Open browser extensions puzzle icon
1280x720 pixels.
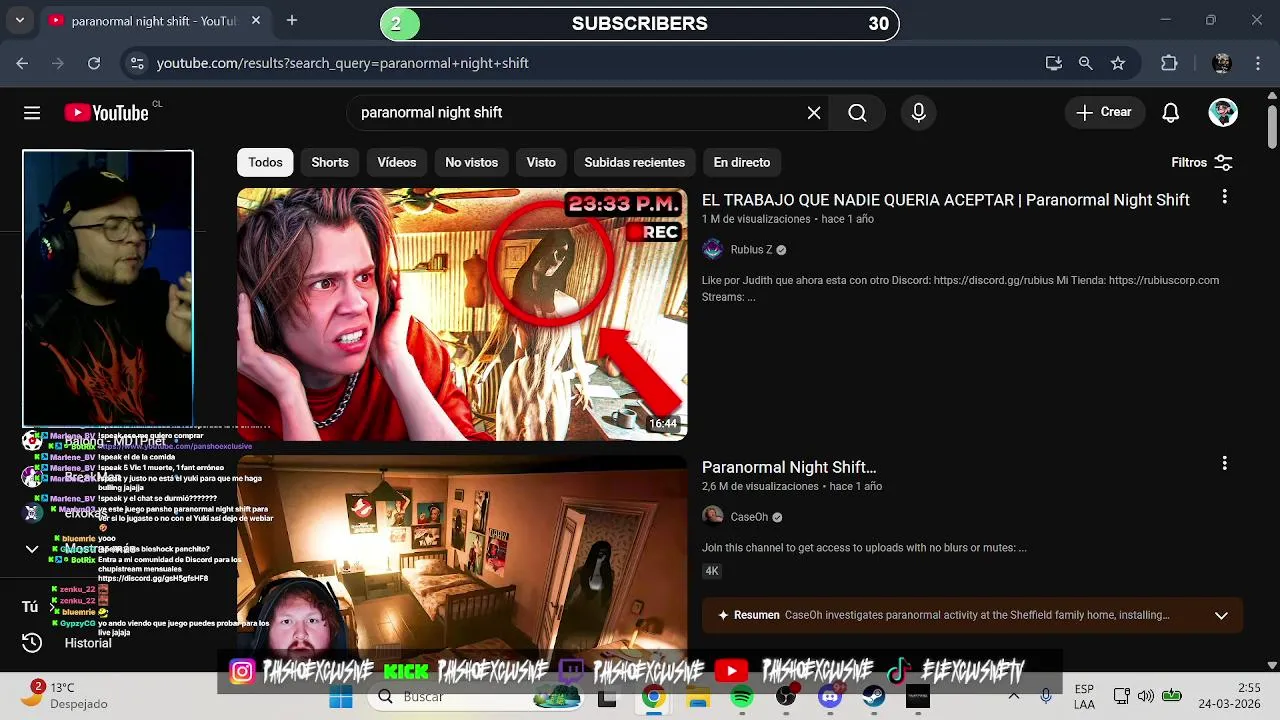[1169, 63]
